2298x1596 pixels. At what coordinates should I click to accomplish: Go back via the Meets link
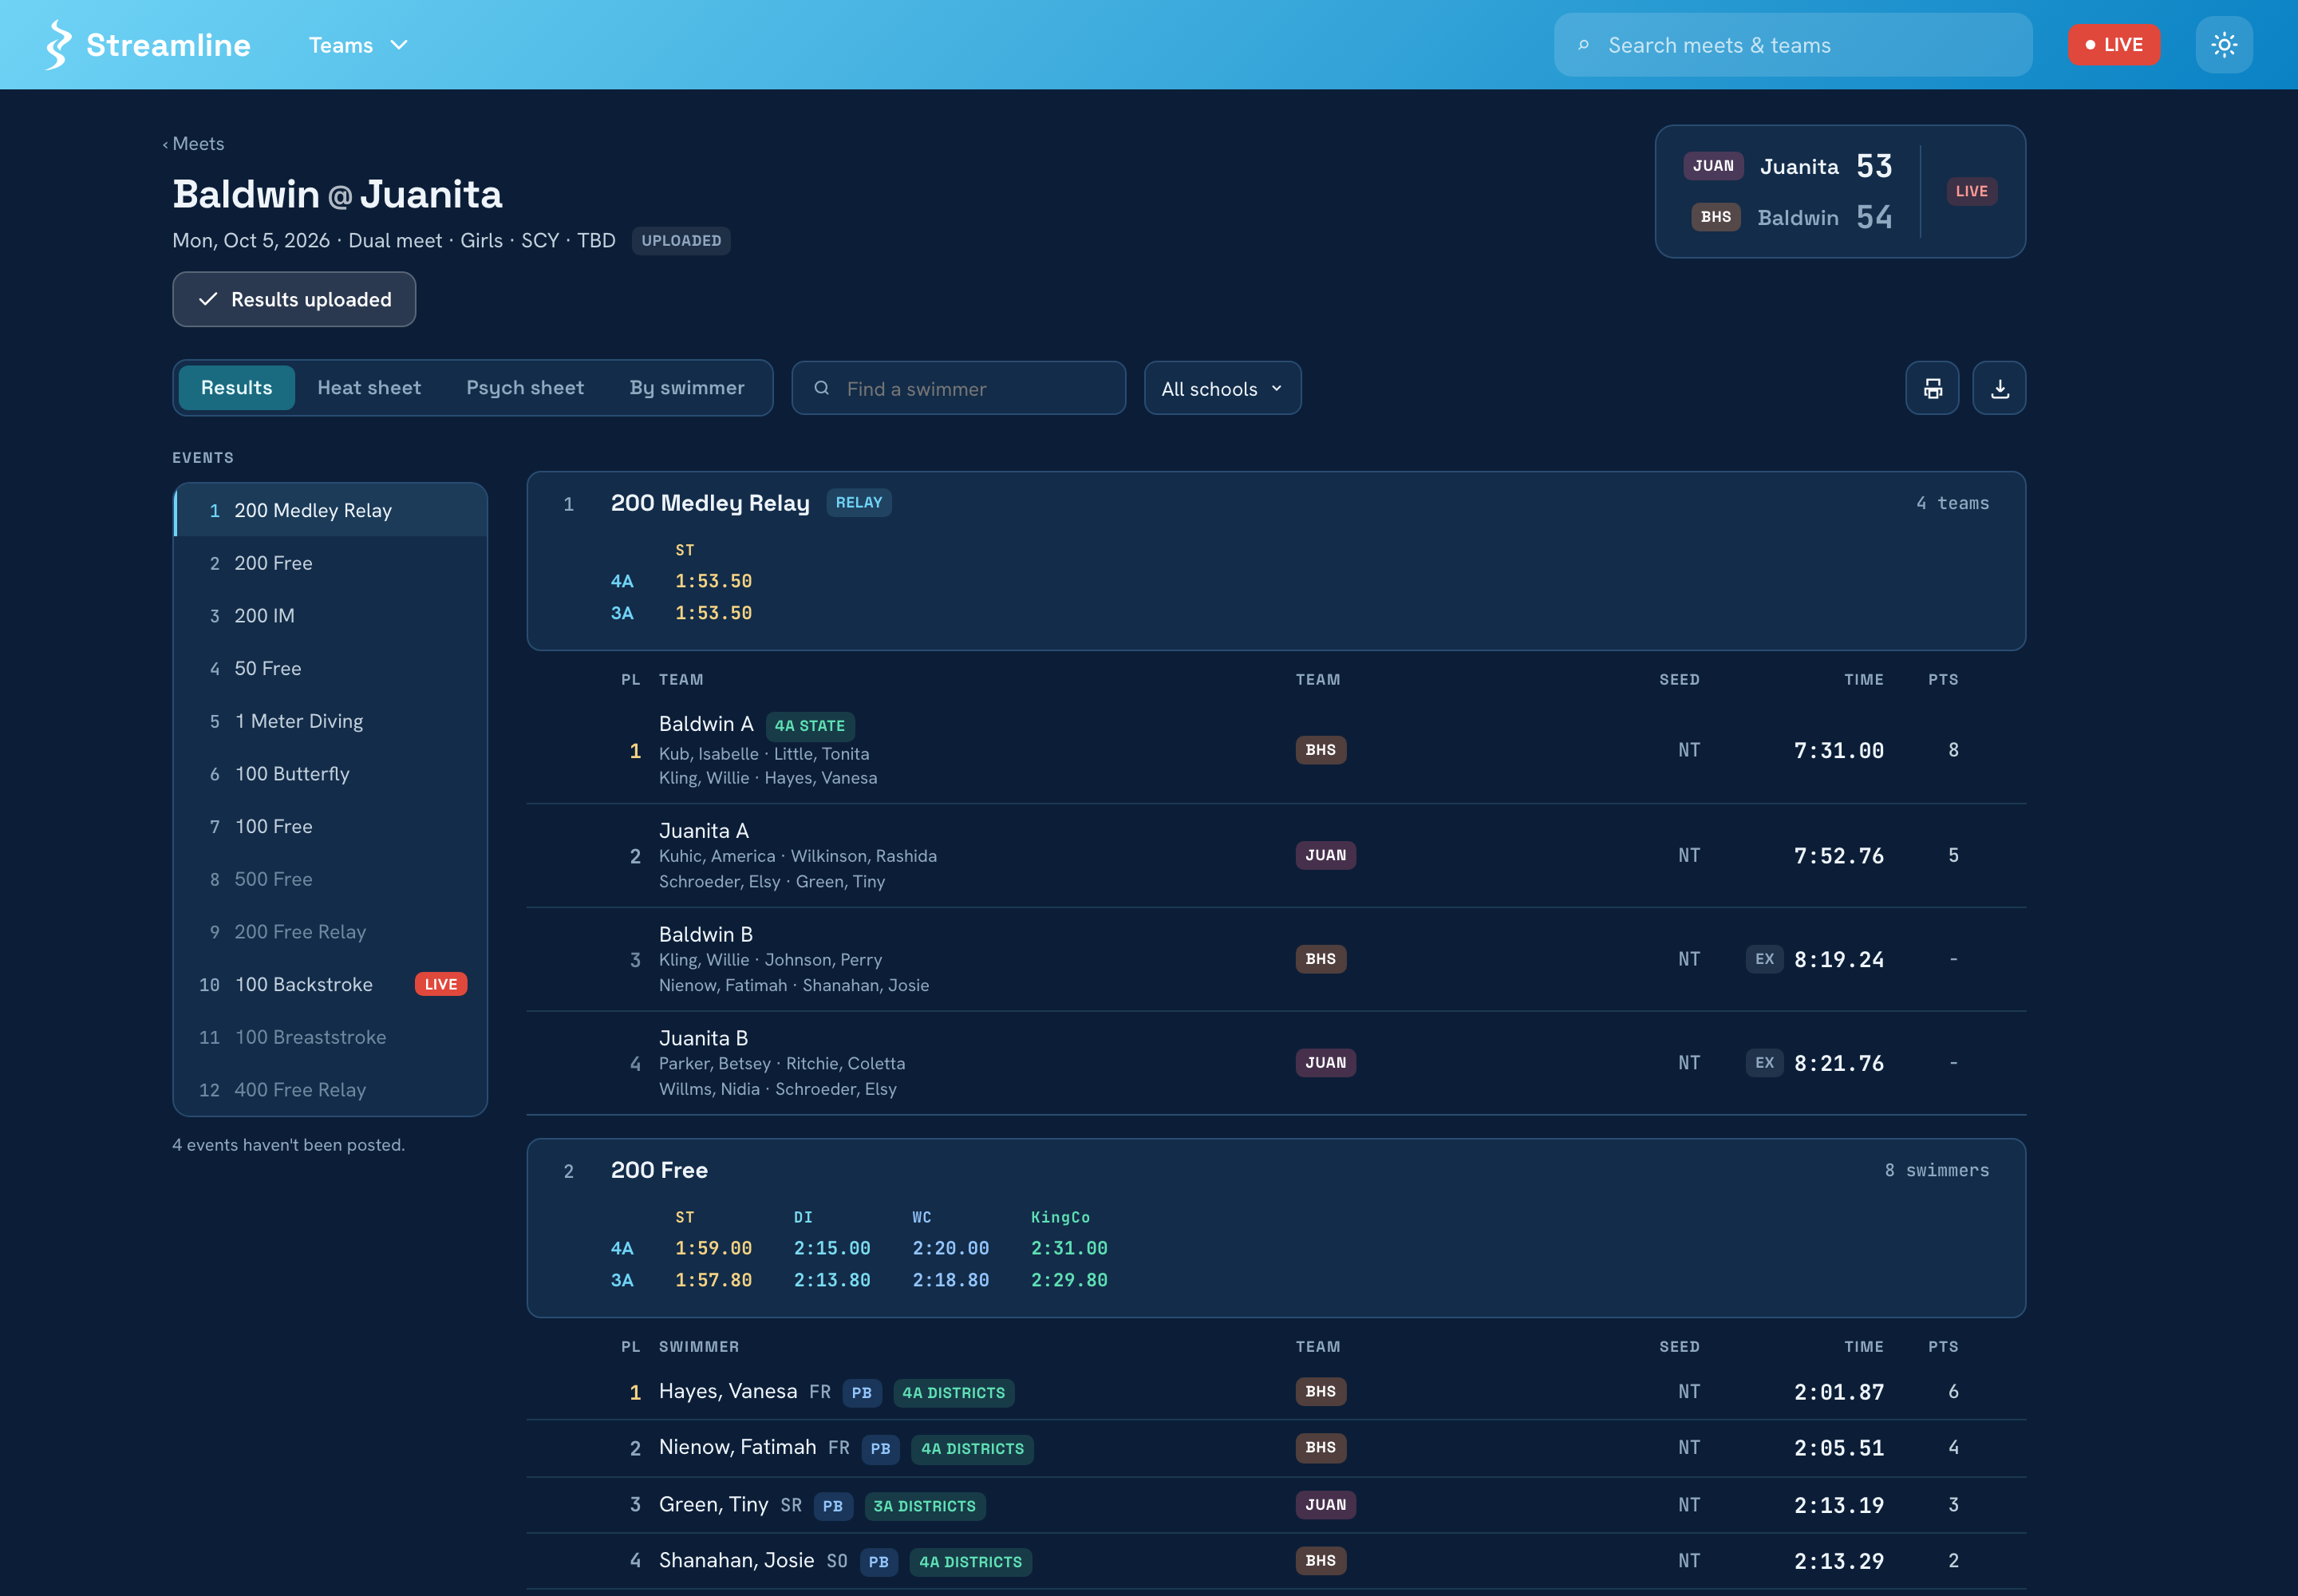coord(194,144)
